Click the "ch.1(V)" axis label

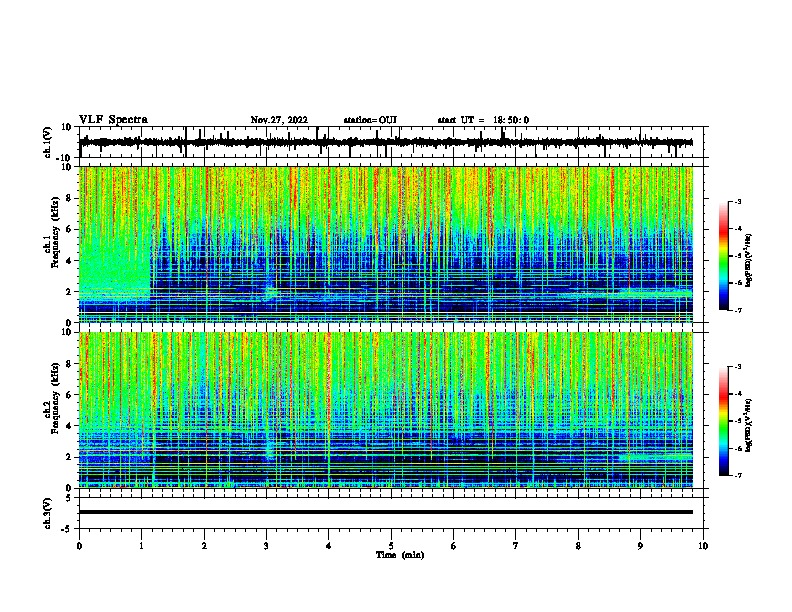[x=48, y=142]
